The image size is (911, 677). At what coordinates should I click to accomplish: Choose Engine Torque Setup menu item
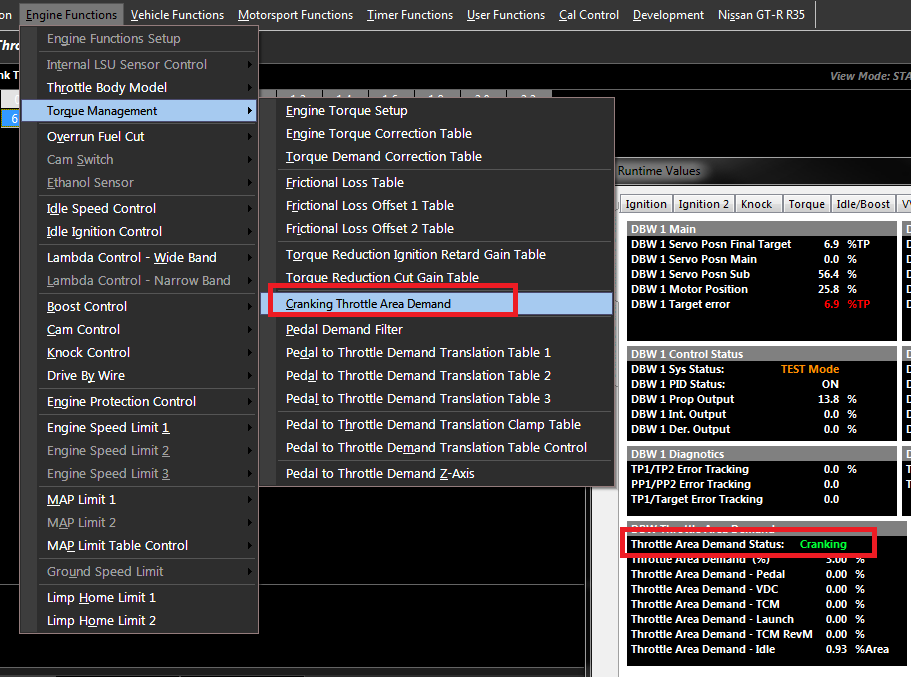(347, 111)
